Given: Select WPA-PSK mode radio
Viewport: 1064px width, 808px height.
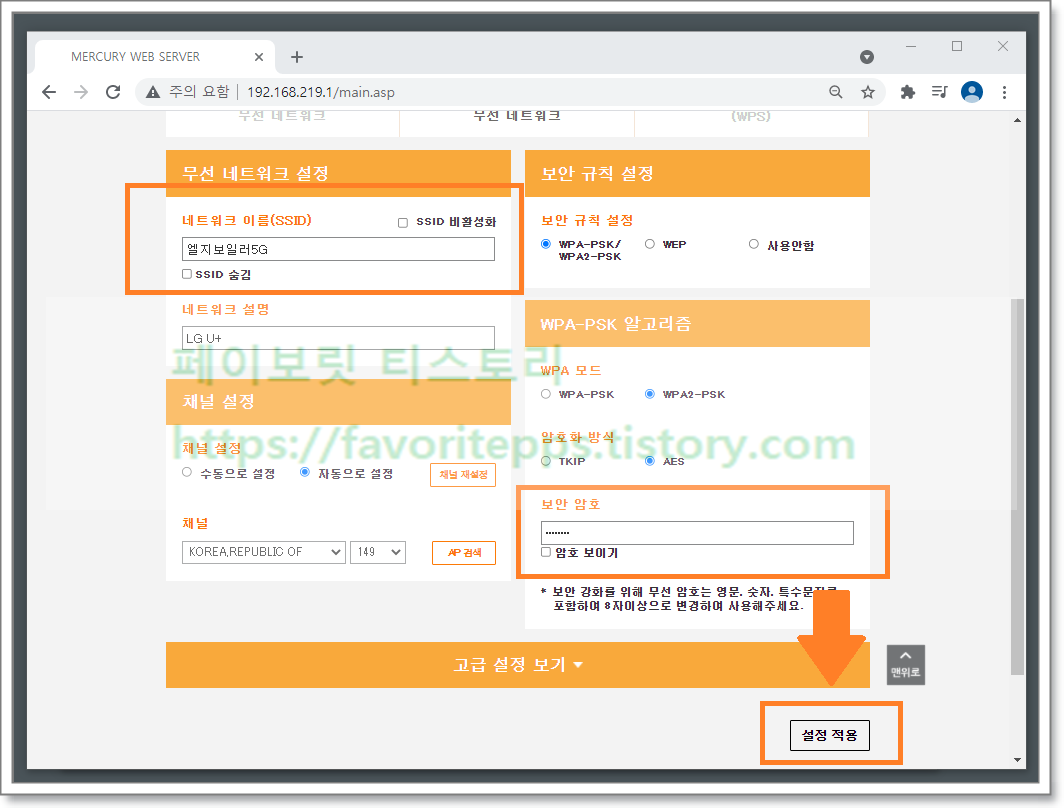Looking at the screenshot, I should 546,394.
